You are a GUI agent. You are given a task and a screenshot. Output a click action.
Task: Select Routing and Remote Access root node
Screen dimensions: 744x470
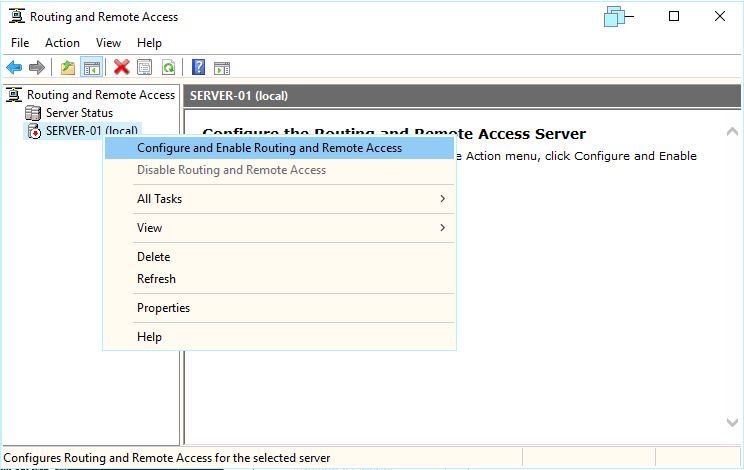pyautogui.click(x=100, y=95)
